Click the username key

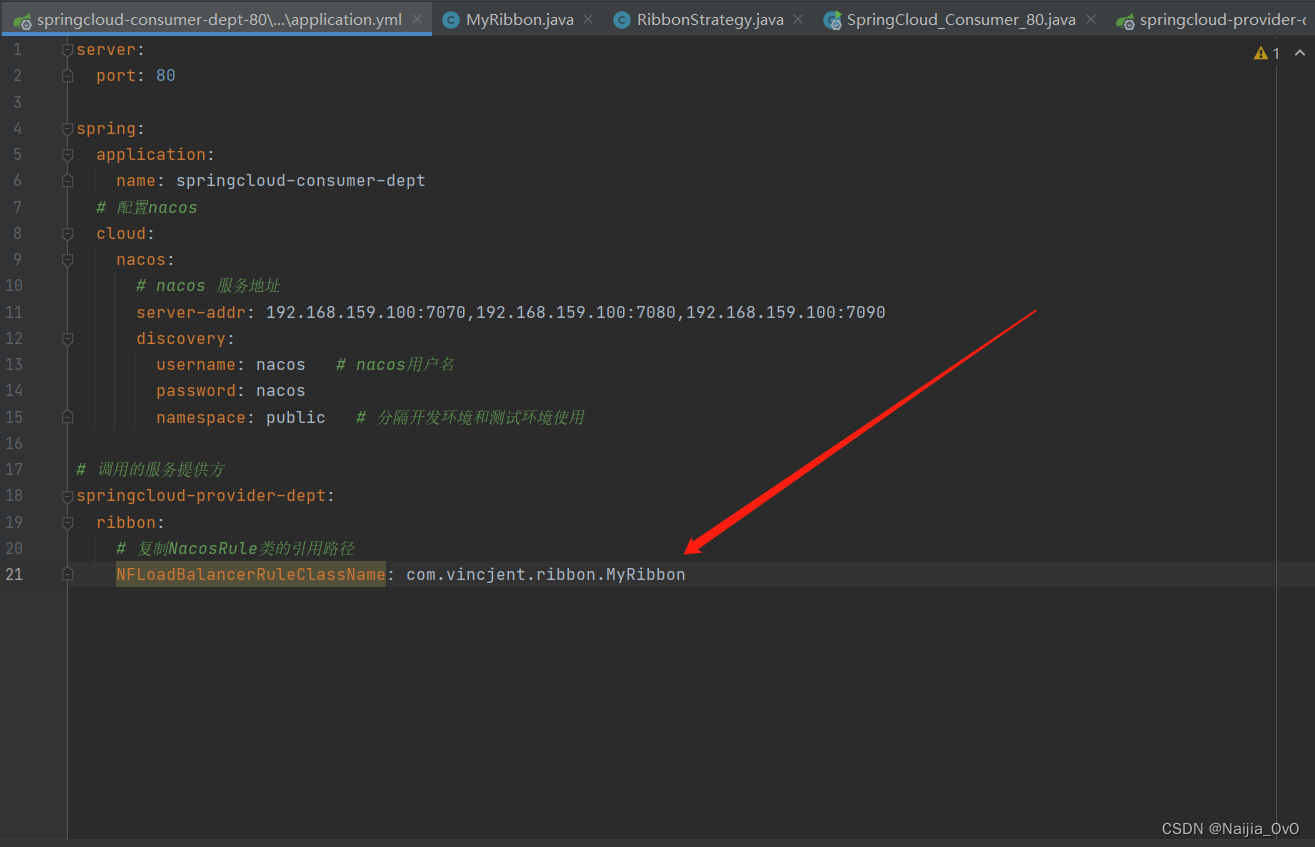pyautogui.click(x=196, y=364)
